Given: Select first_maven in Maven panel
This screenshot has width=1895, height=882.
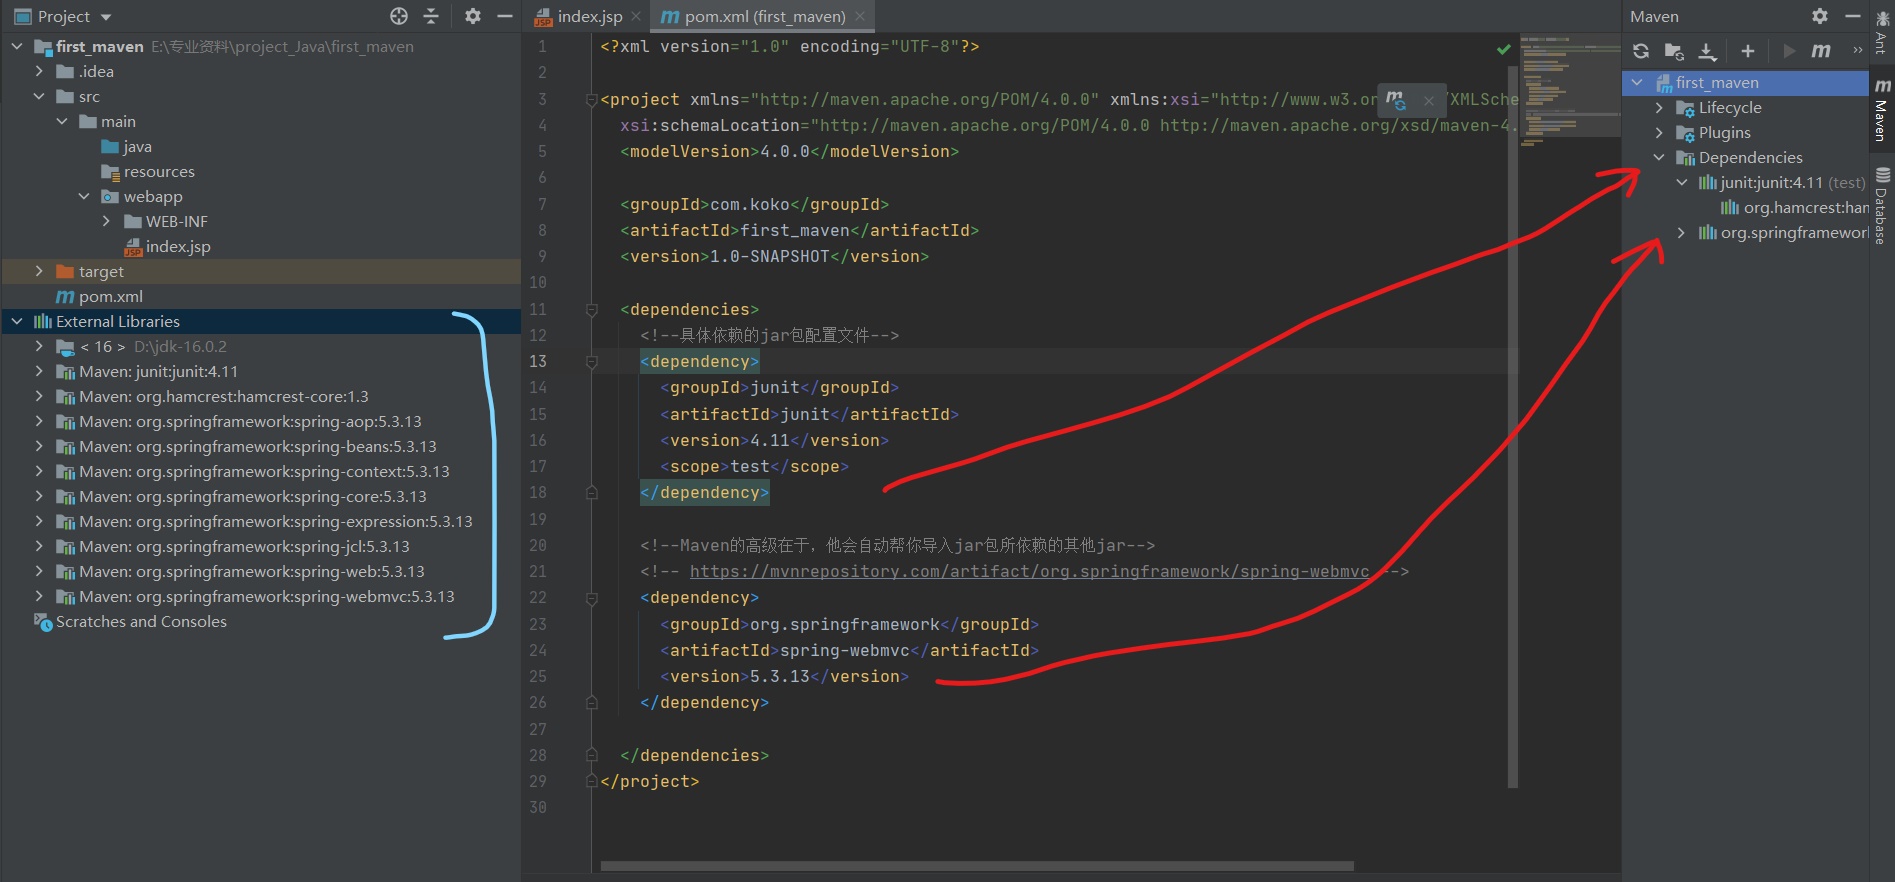Looking at the screenshot, I should [x=1745, y=82].
